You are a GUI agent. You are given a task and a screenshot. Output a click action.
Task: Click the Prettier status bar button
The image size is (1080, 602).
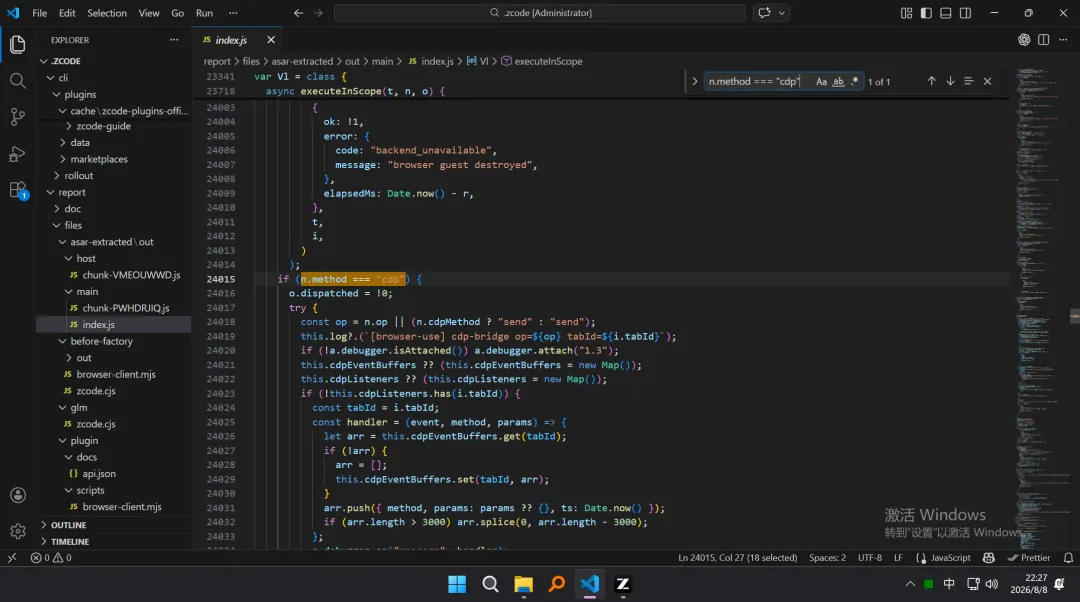pyautogui.click(x=1029, y=558)
